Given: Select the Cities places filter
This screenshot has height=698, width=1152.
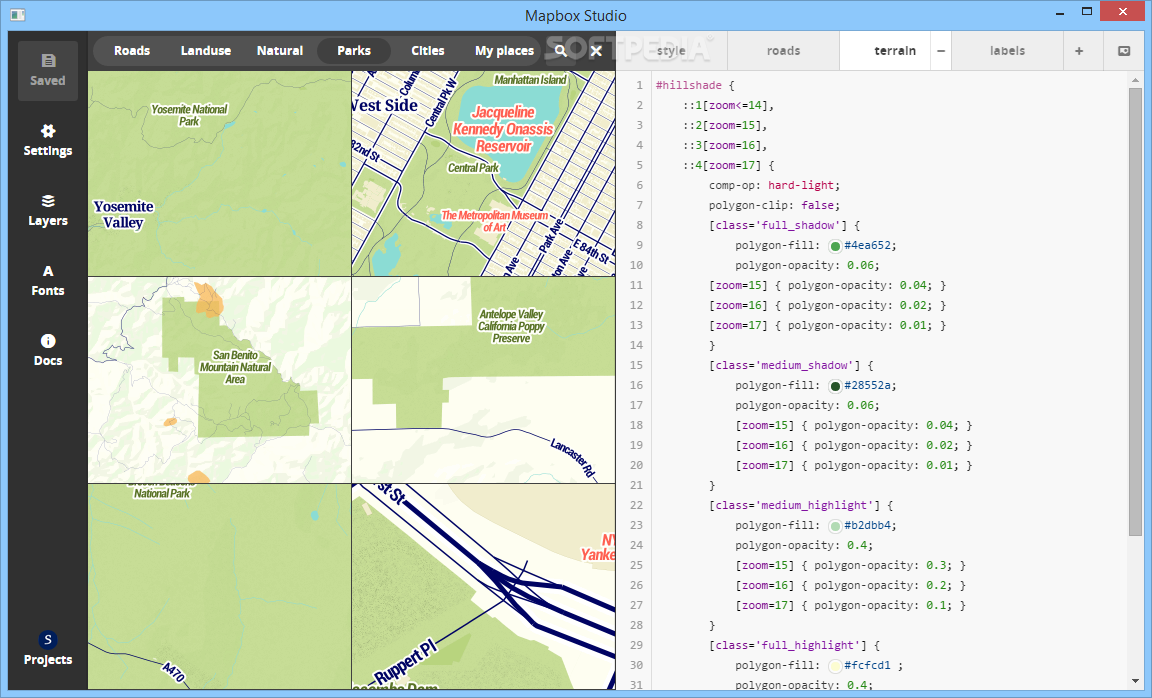Looking at the screenshot, I should pos(428,51).
